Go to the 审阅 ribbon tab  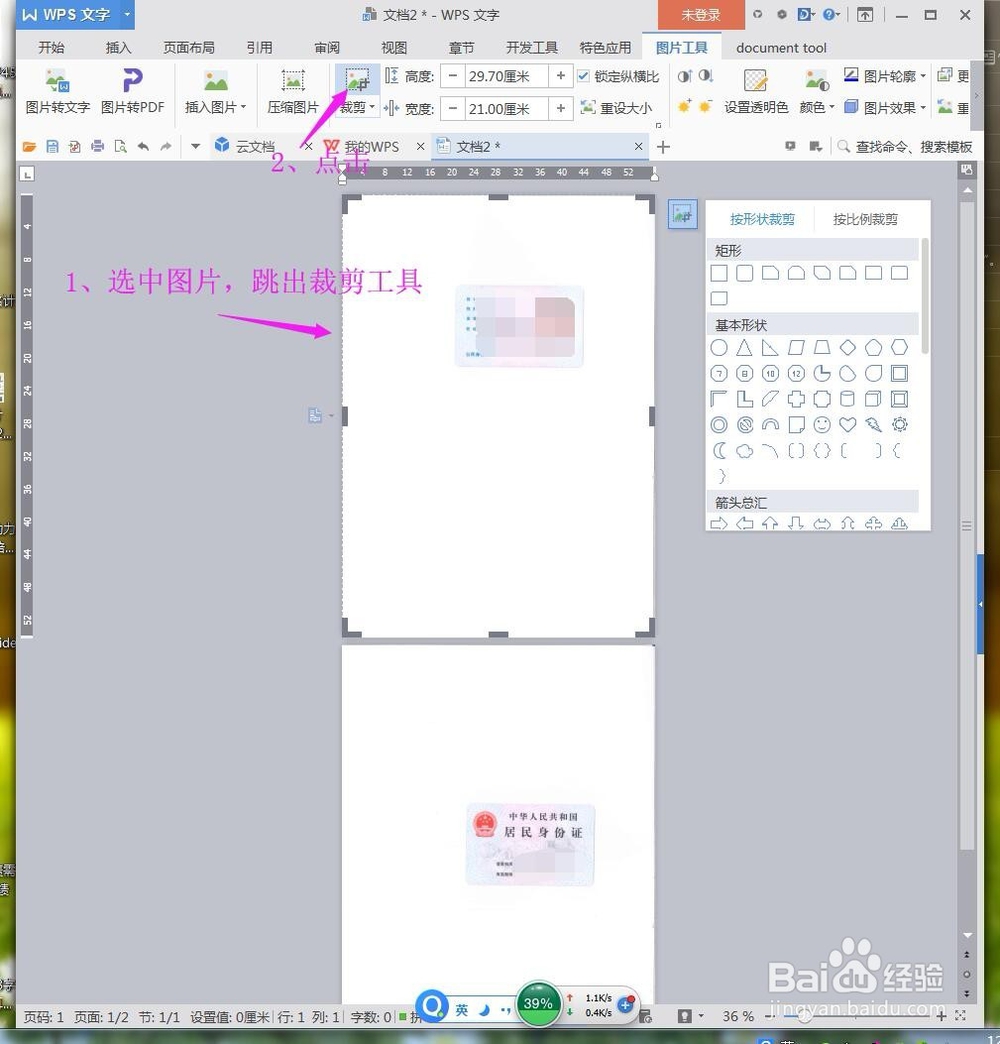[326, 47]
